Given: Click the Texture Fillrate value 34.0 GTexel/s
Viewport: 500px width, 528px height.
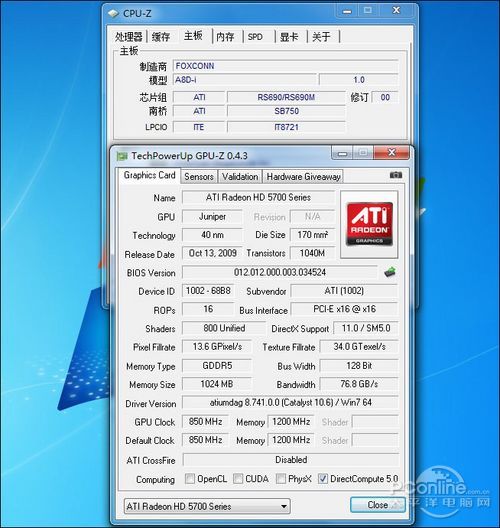Looking at the screenshot, I should coord(359,346).
